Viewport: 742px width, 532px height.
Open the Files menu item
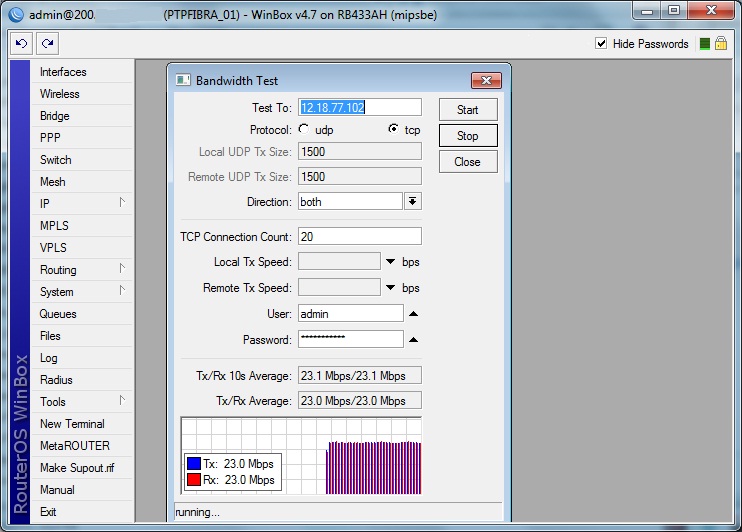click(81, 336)
